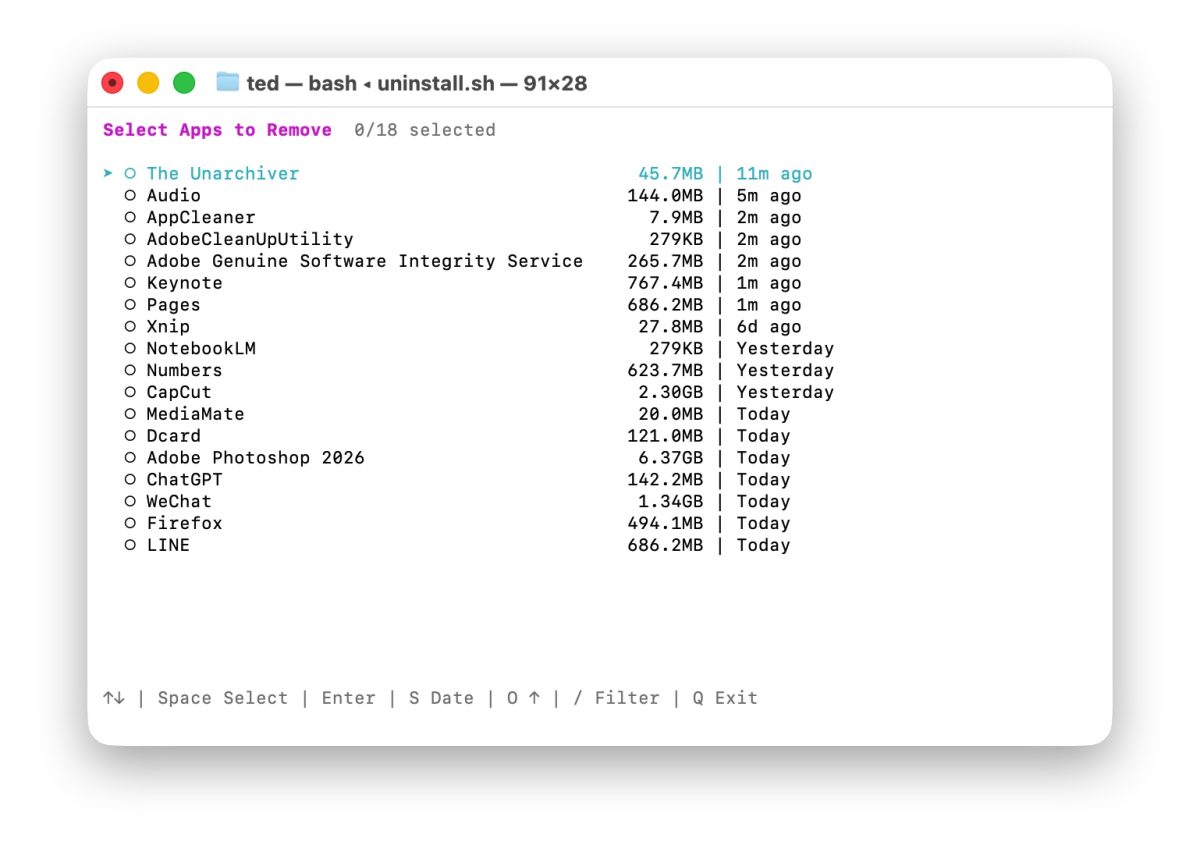Screen dimensions: 1200x863
Task: Click the 'S Date' sort hint
Action: [441, 698]
